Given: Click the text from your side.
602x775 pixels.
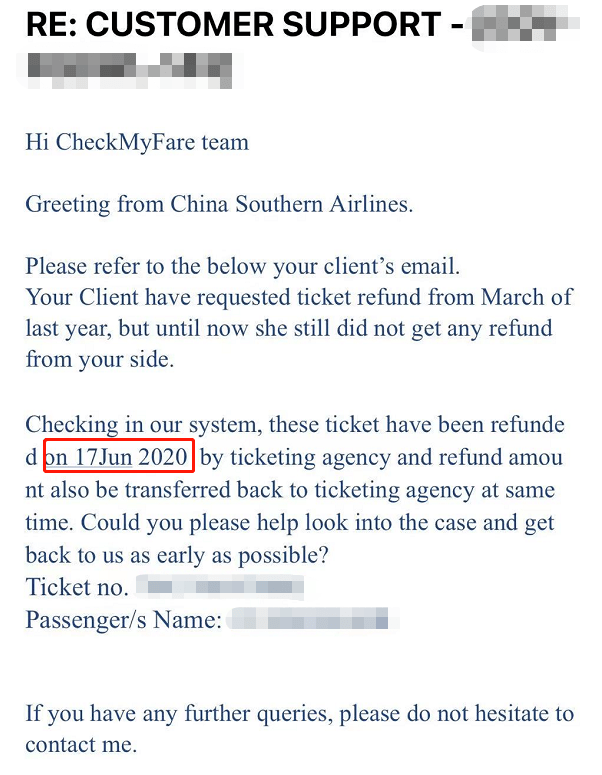Looking at the screenshot, I should click(100, 359).
